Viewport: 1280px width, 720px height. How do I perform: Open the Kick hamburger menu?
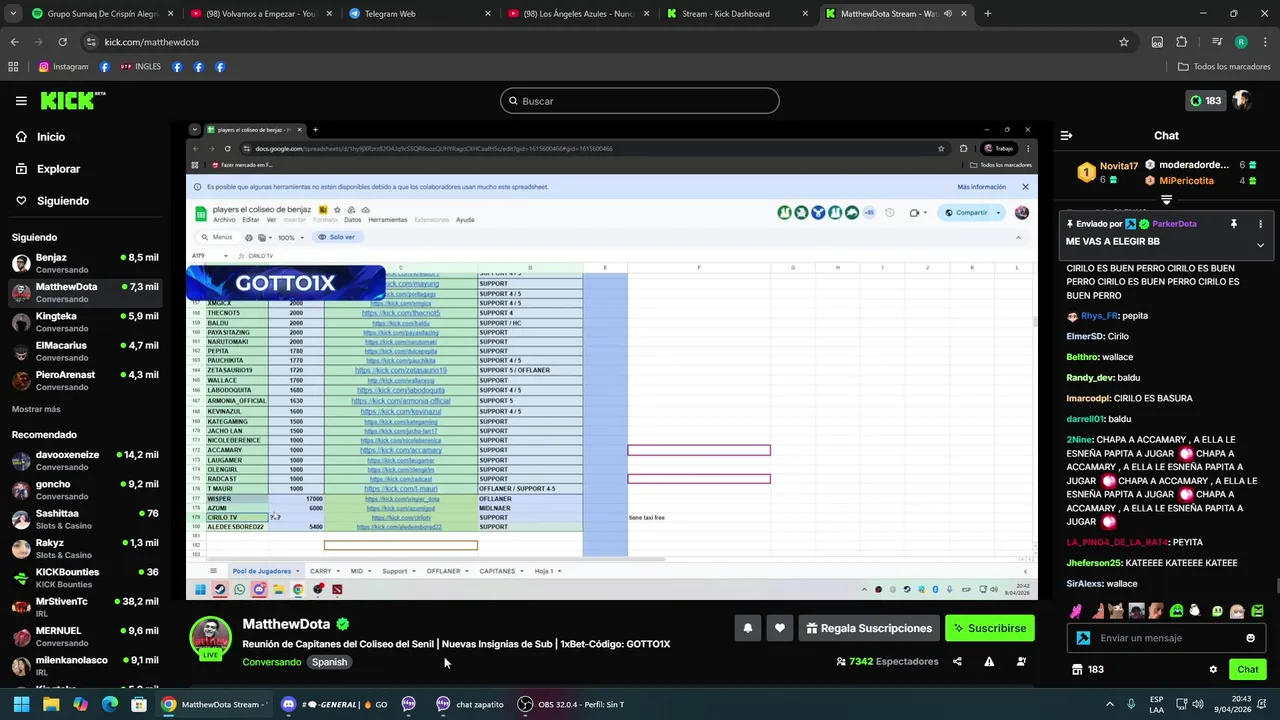[x=21, y=101]
